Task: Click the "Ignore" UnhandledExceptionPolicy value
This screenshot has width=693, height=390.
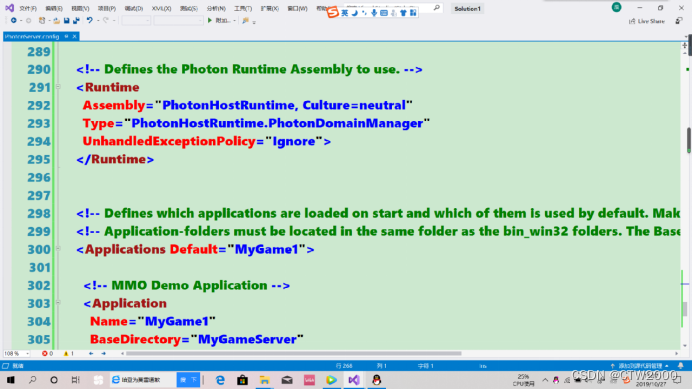Action: tap(294, 141)
